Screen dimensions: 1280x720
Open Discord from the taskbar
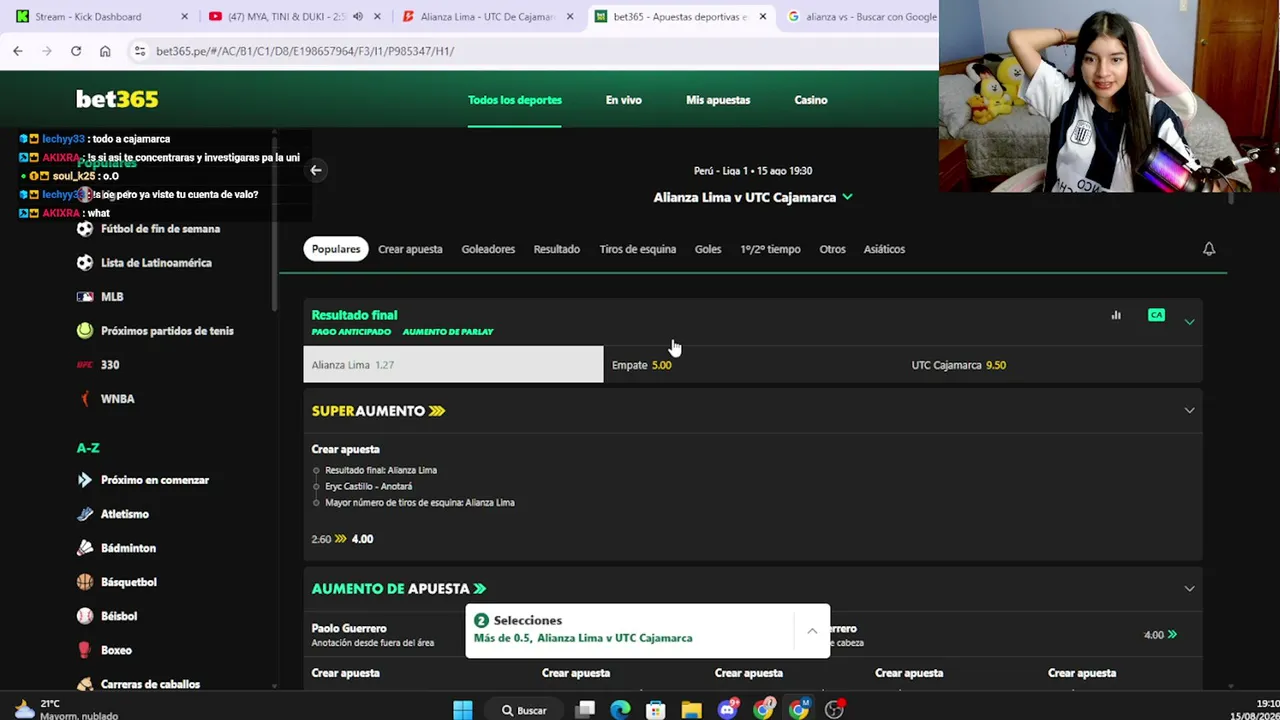(728, 710)
